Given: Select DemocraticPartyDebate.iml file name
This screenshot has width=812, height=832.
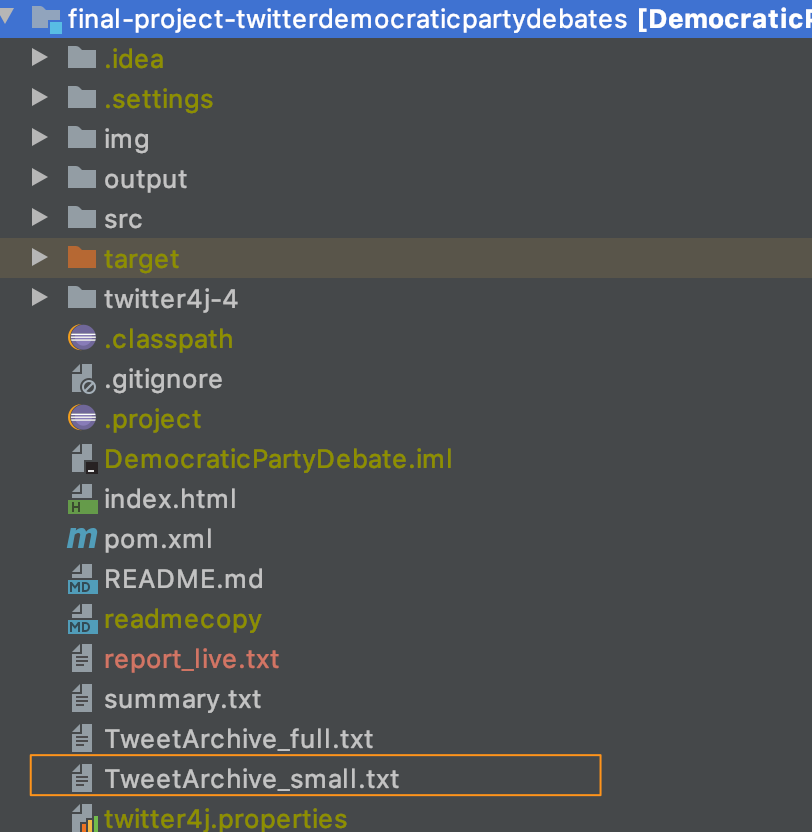Looking at the screenshot, I should pos(278,460).
